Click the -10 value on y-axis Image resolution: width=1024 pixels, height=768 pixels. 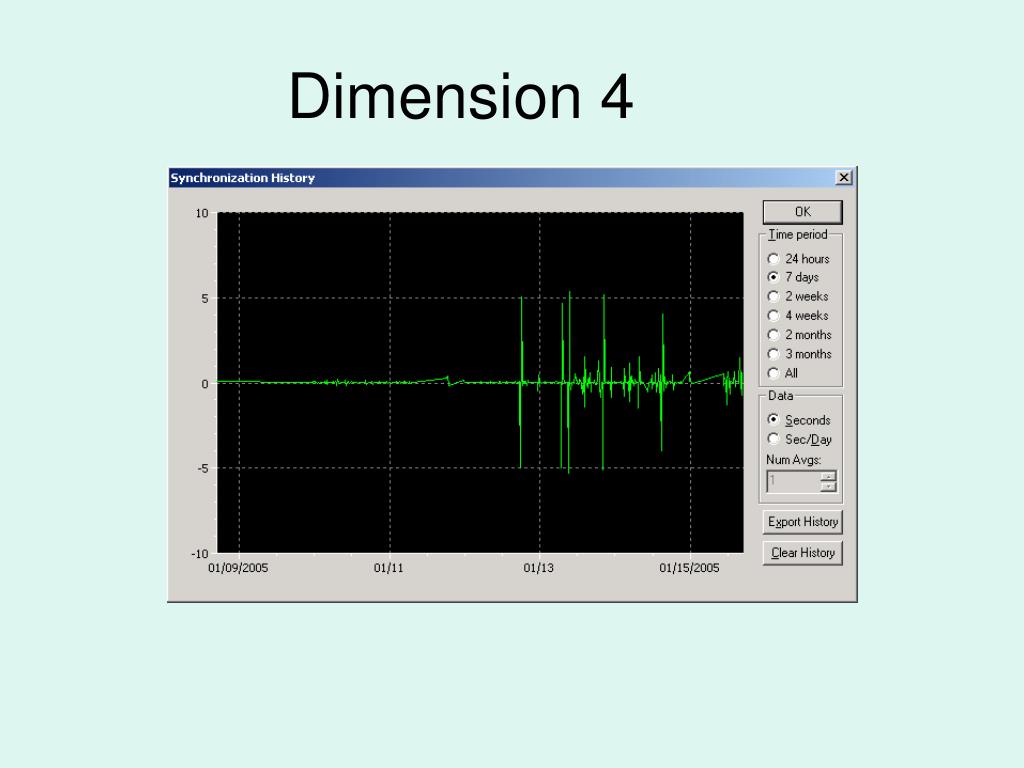[200, 554]
